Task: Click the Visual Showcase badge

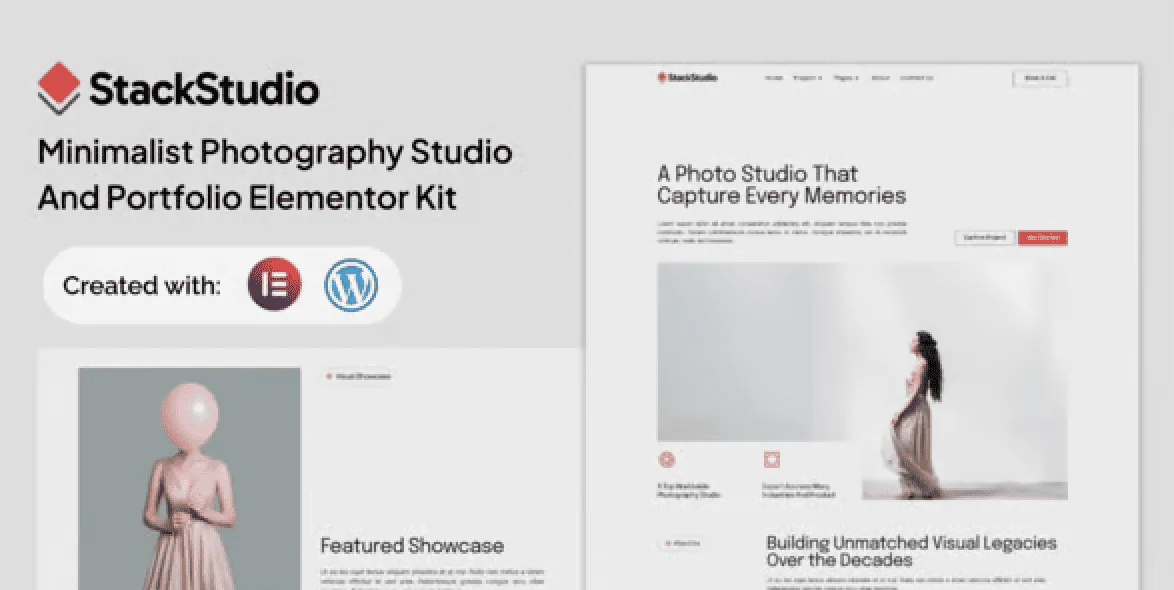Action: (x=359, y=377)
